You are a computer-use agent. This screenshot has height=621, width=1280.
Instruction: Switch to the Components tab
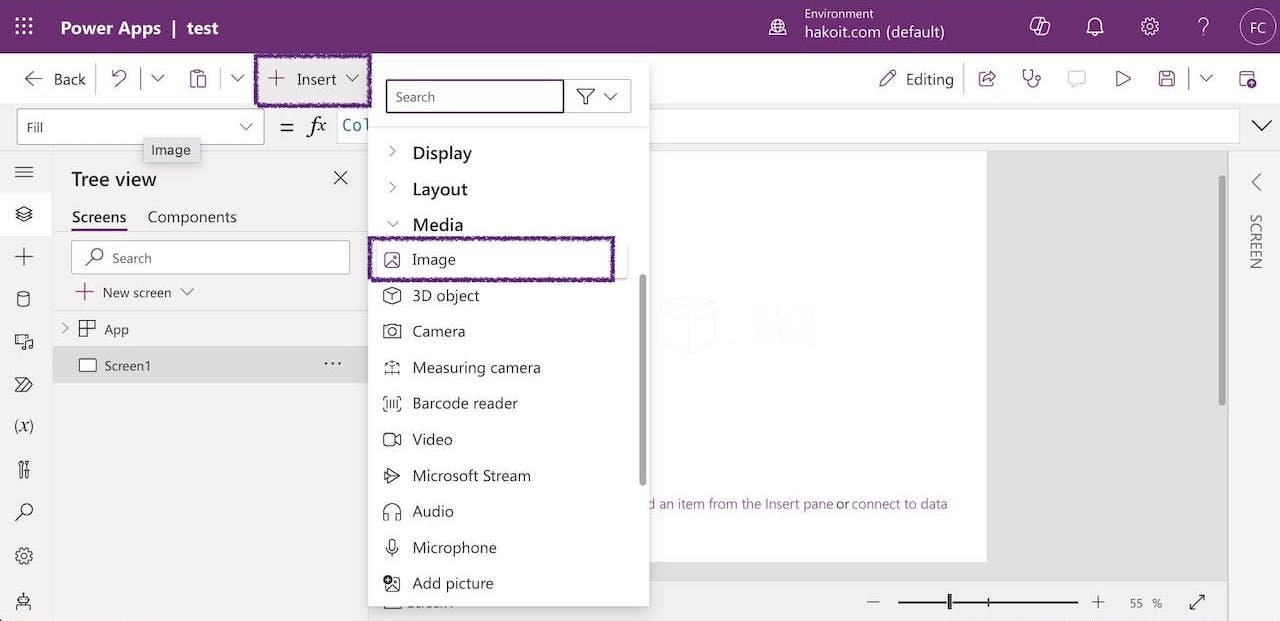[192, 217]
